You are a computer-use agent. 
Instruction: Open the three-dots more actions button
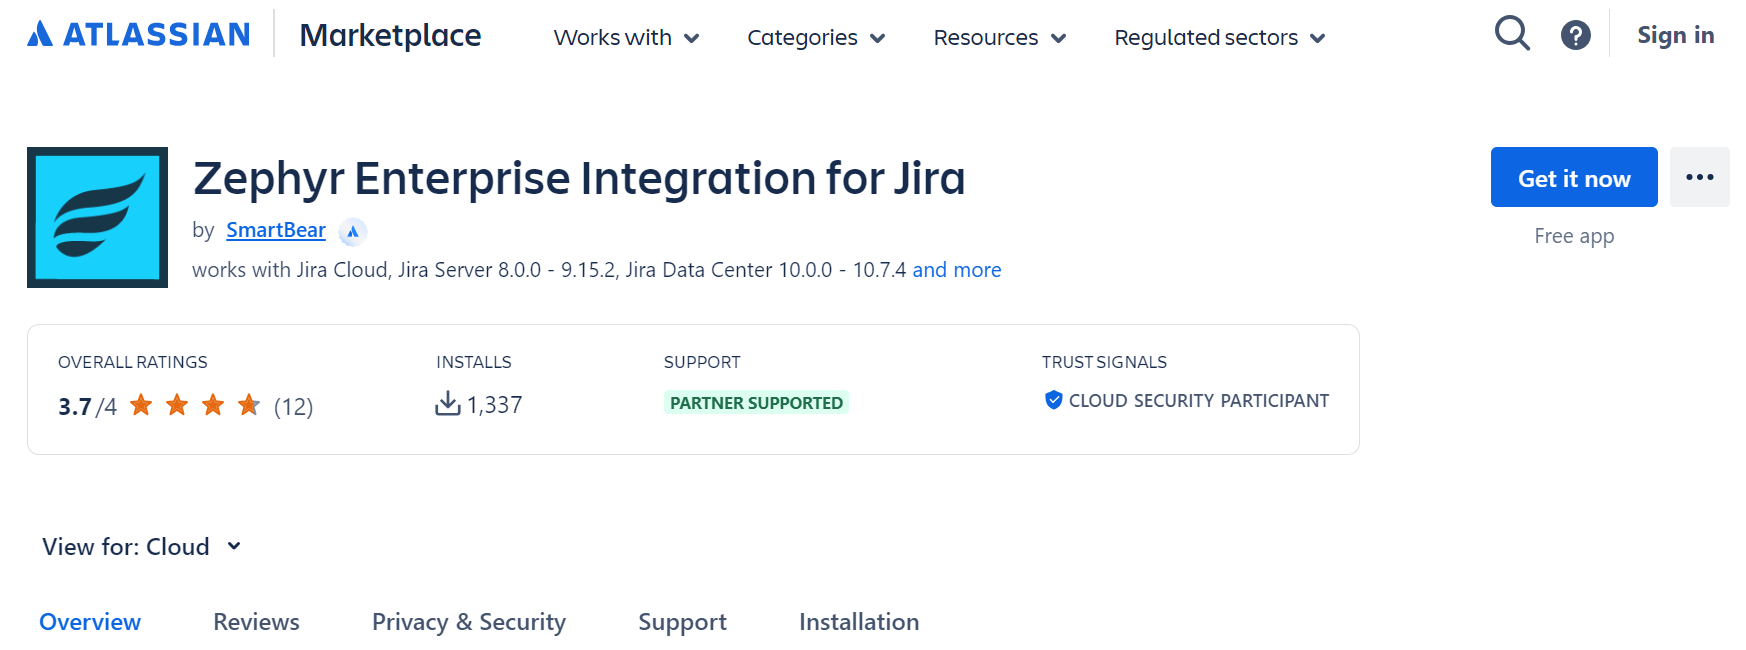1699,177
